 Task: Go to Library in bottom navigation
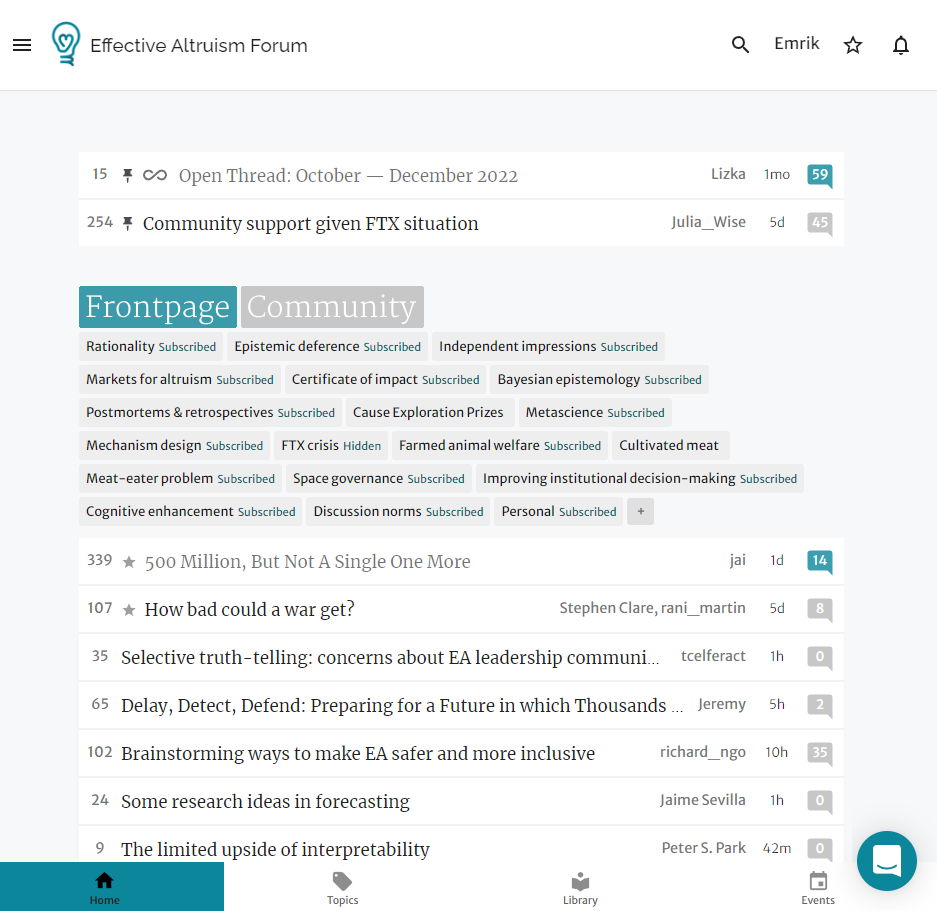pos(580,888)
